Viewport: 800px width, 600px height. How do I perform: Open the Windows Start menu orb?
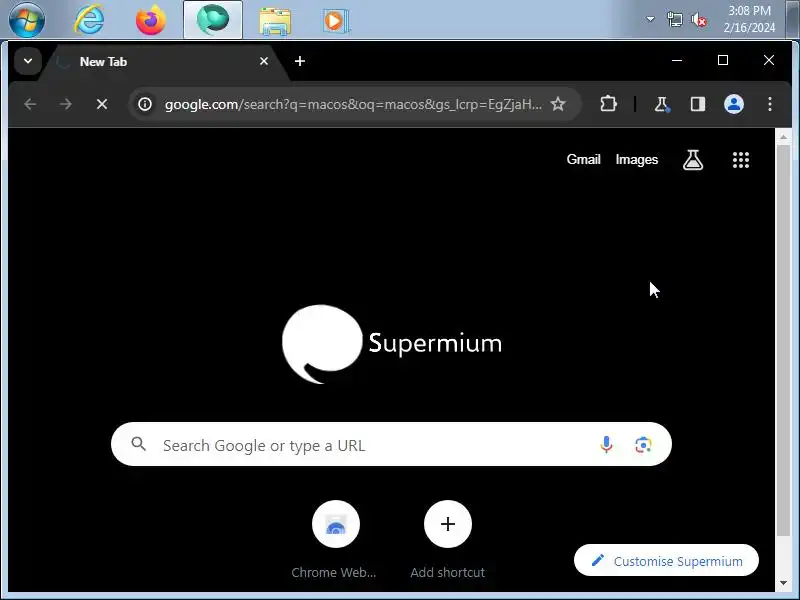click(x=27, y=20)
